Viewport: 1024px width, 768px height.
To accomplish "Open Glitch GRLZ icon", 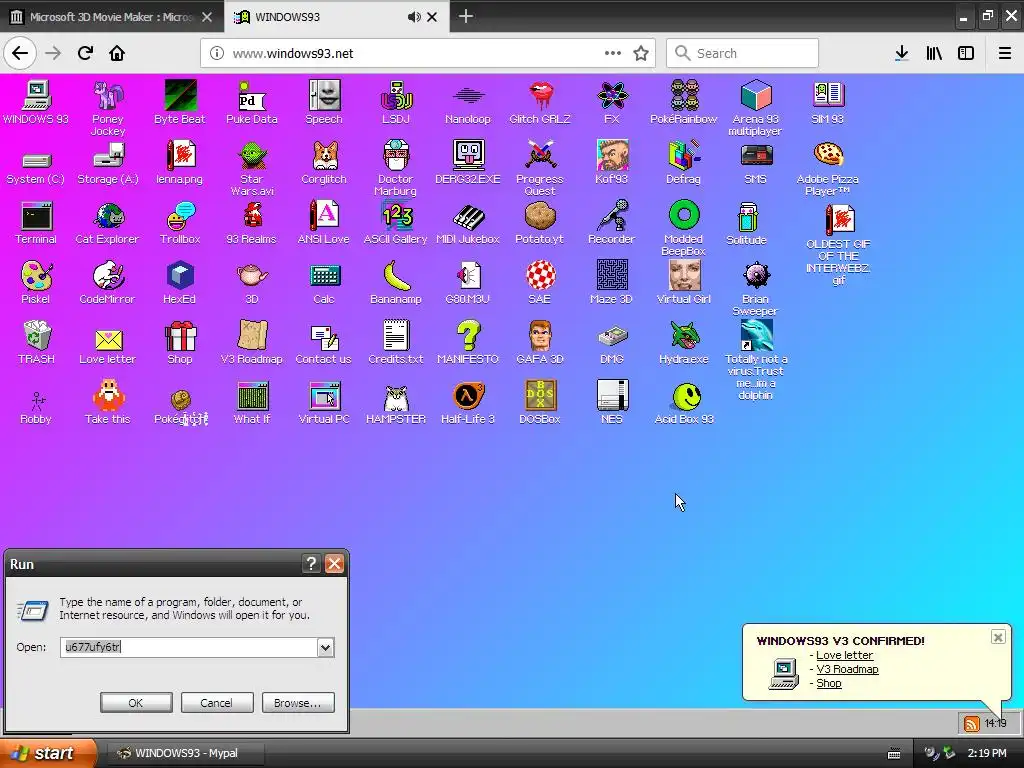I will pos(540,96).
